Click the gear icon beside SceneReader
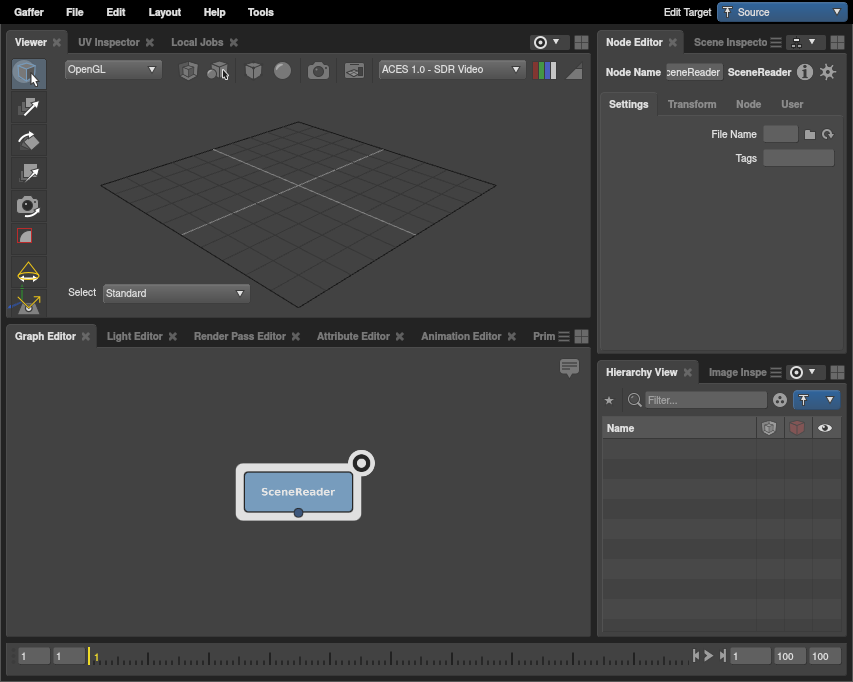 828,72
